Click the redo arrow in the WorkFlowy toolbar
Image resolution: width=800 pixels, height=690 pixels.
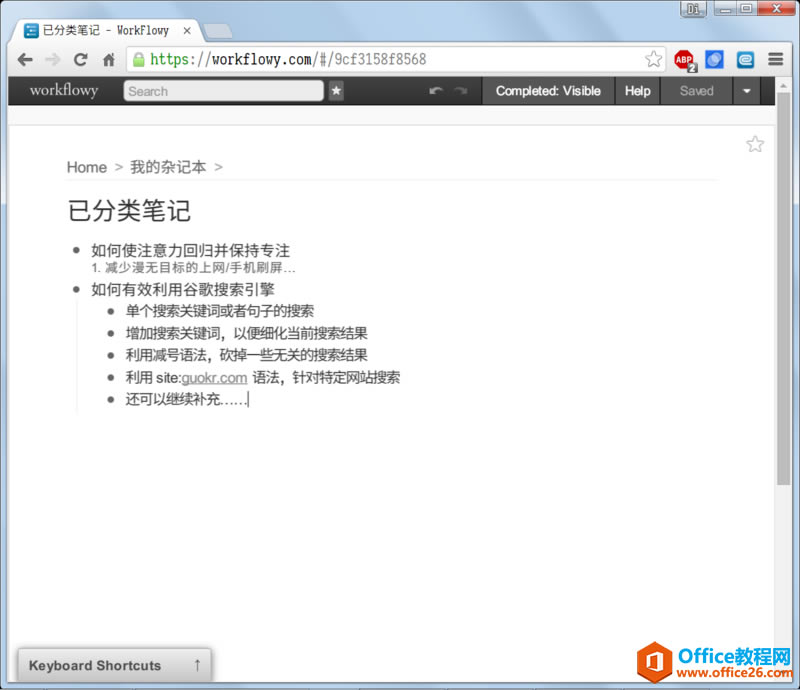tap(461, 91)
